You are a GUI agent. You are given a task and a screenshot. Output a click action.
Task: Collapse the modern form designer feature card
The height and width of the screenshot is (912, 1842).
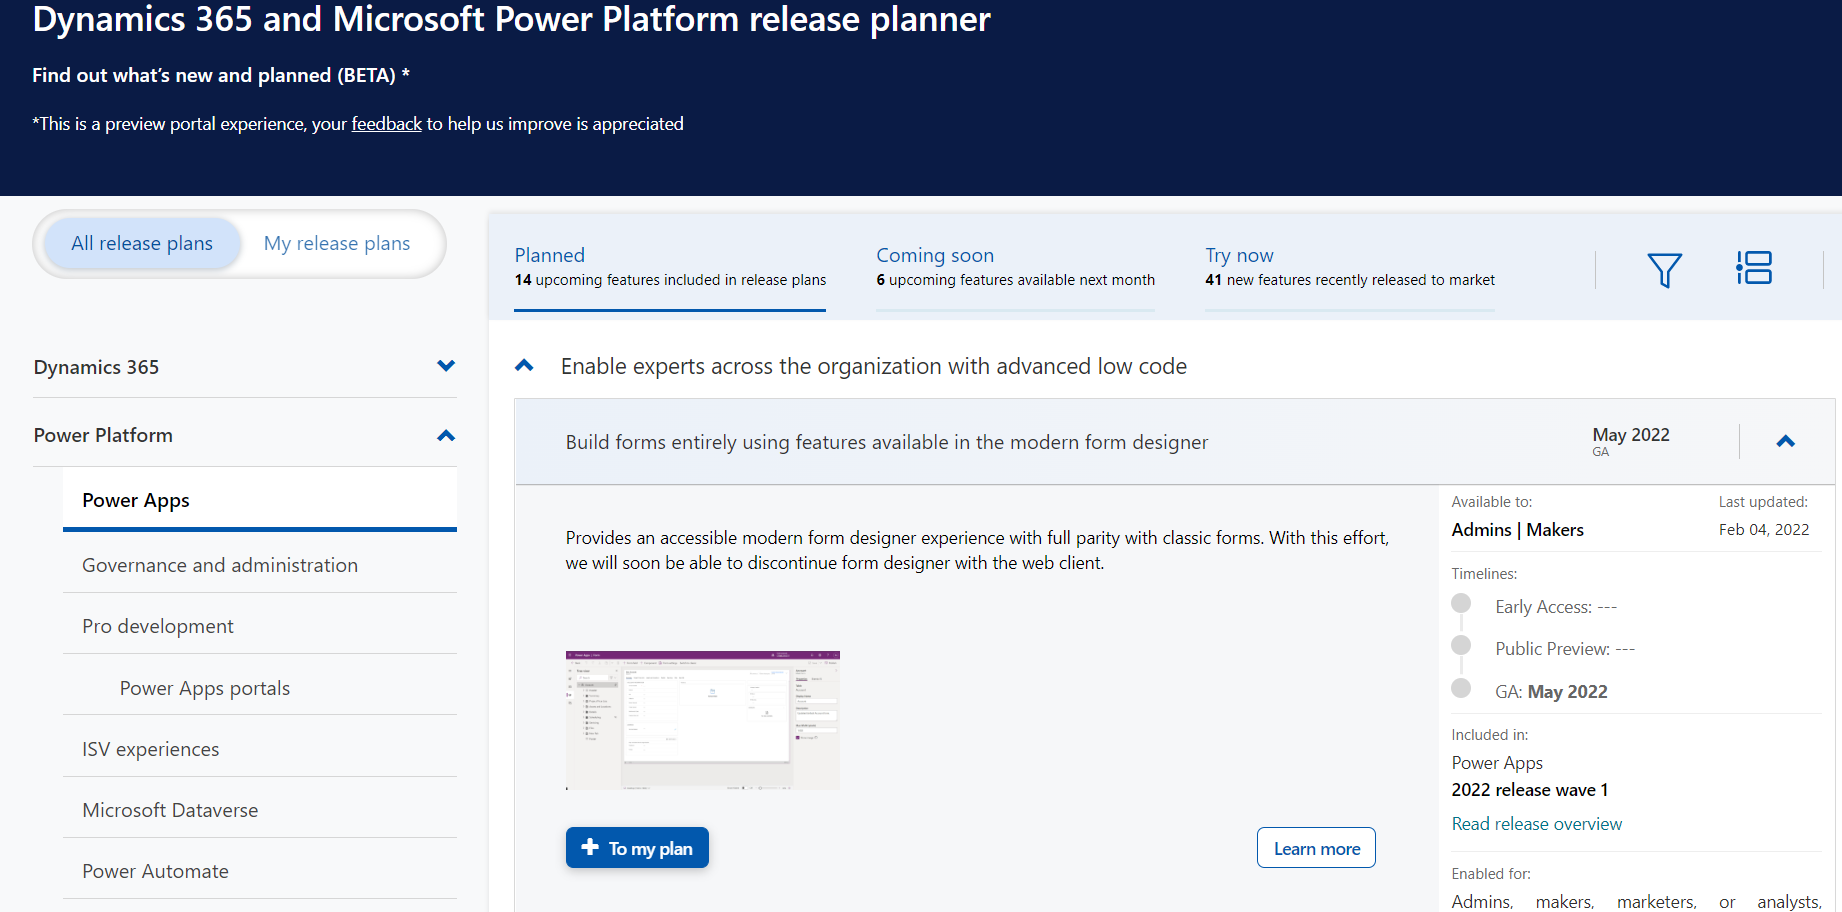[1785, 441]
